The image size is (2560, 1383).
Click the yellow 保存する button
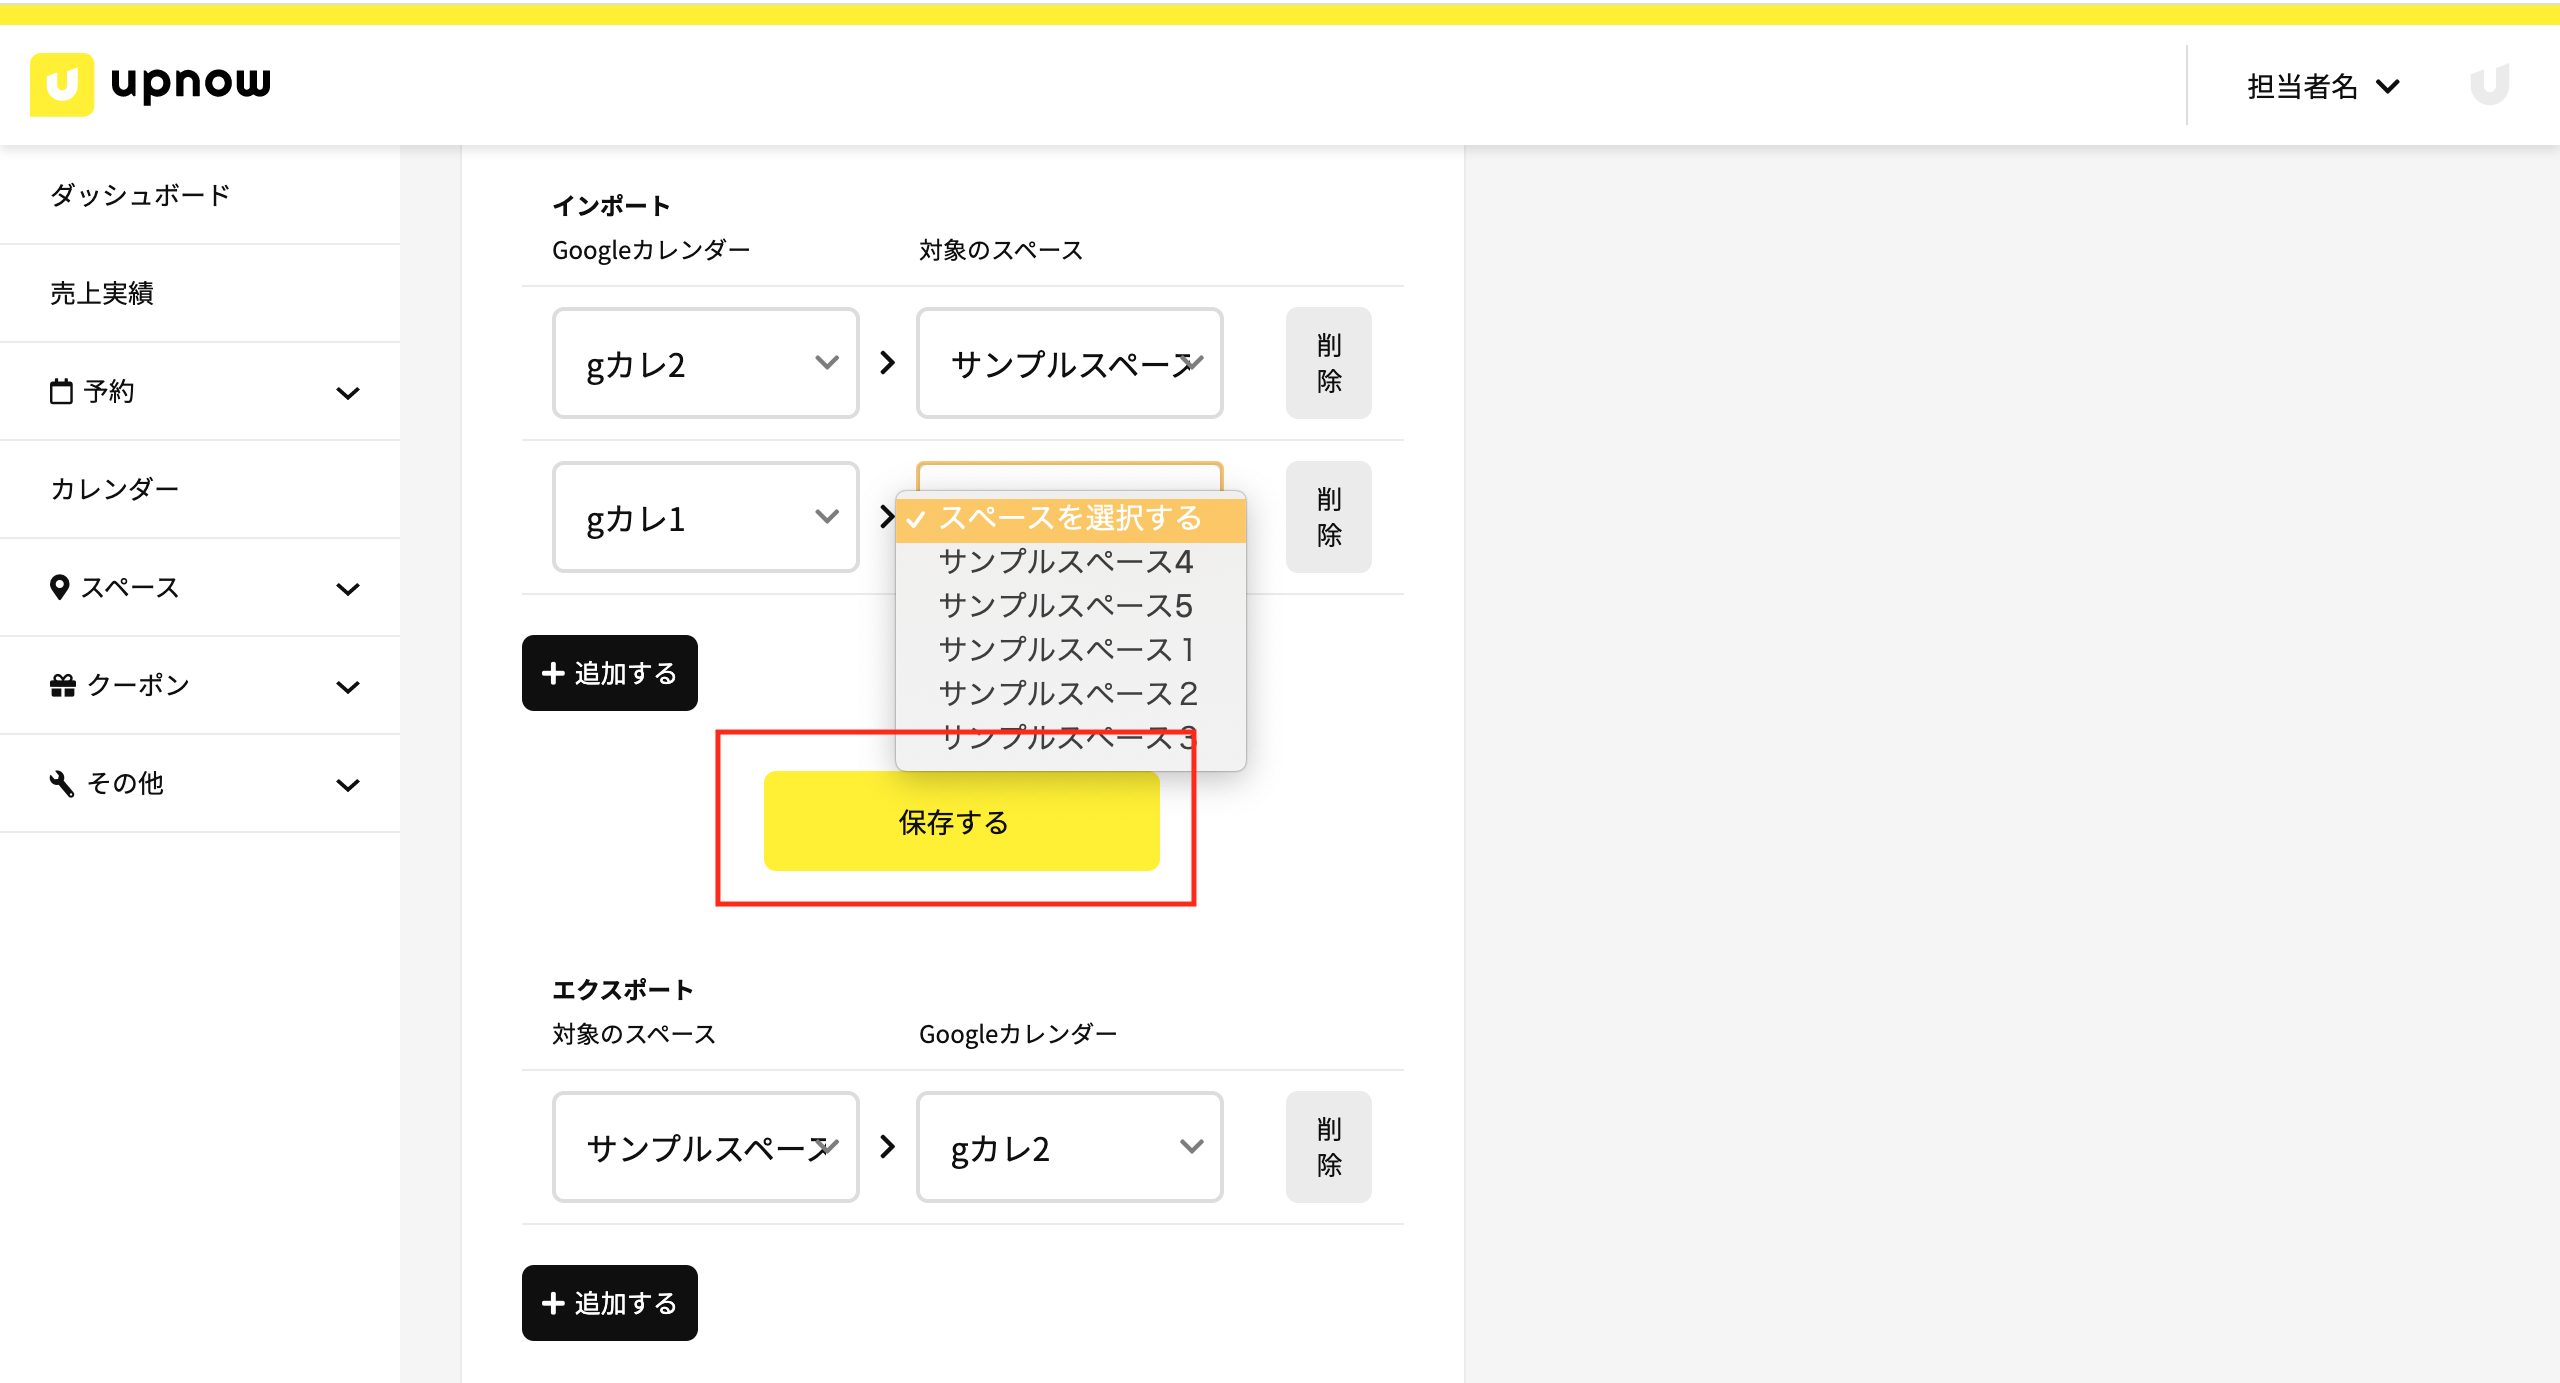[961, 821]
